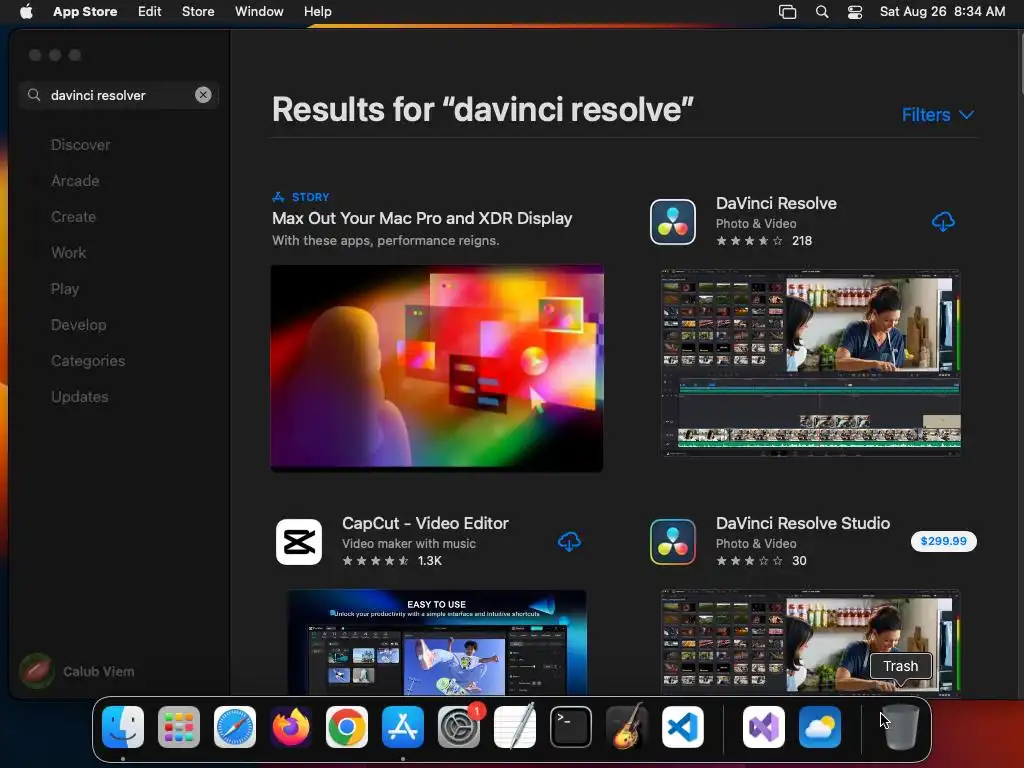Open Spotlight search in menu bar
1024x768 pixels.
(x=822, y=12)
